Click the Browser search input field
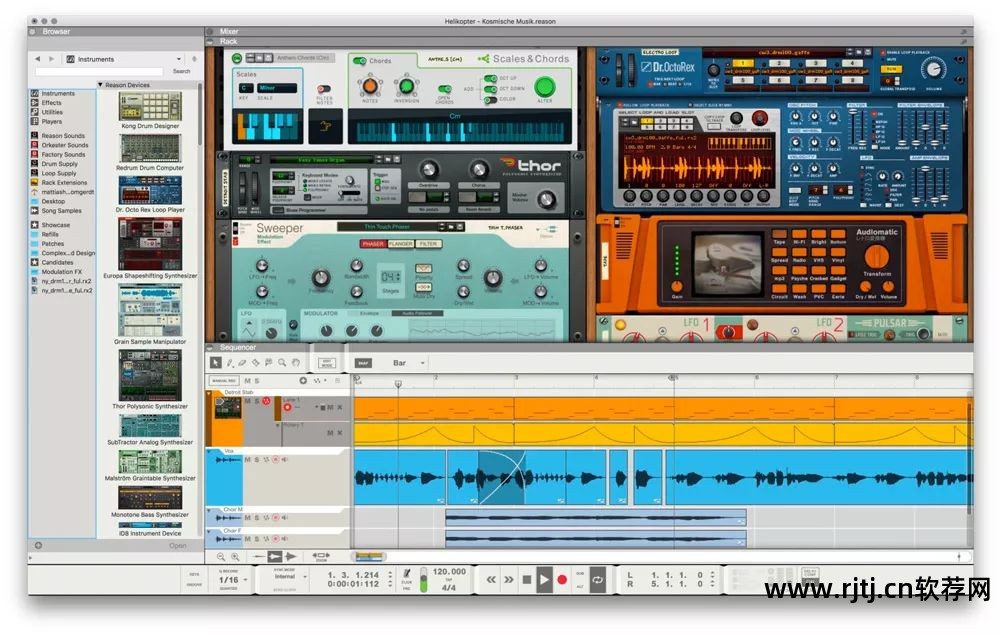Image resolution: width=1000 pixels, height=635 pixels. point(99,71)
